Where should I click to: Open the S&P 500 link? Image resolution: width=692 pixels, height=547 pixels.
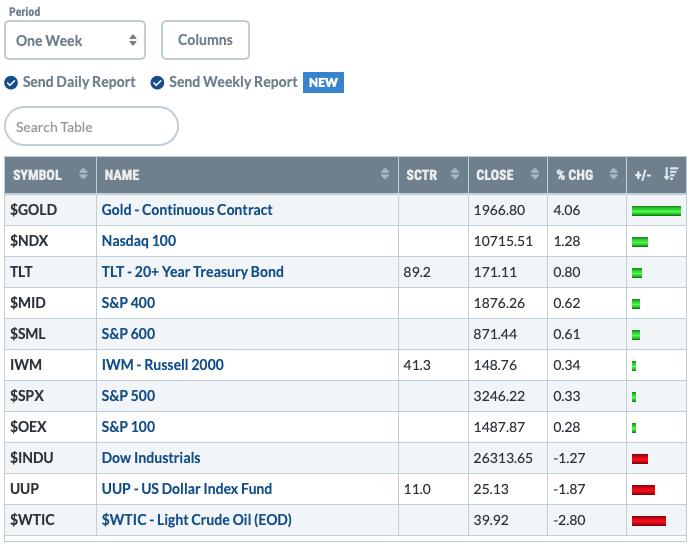click(x=128, y=396)
